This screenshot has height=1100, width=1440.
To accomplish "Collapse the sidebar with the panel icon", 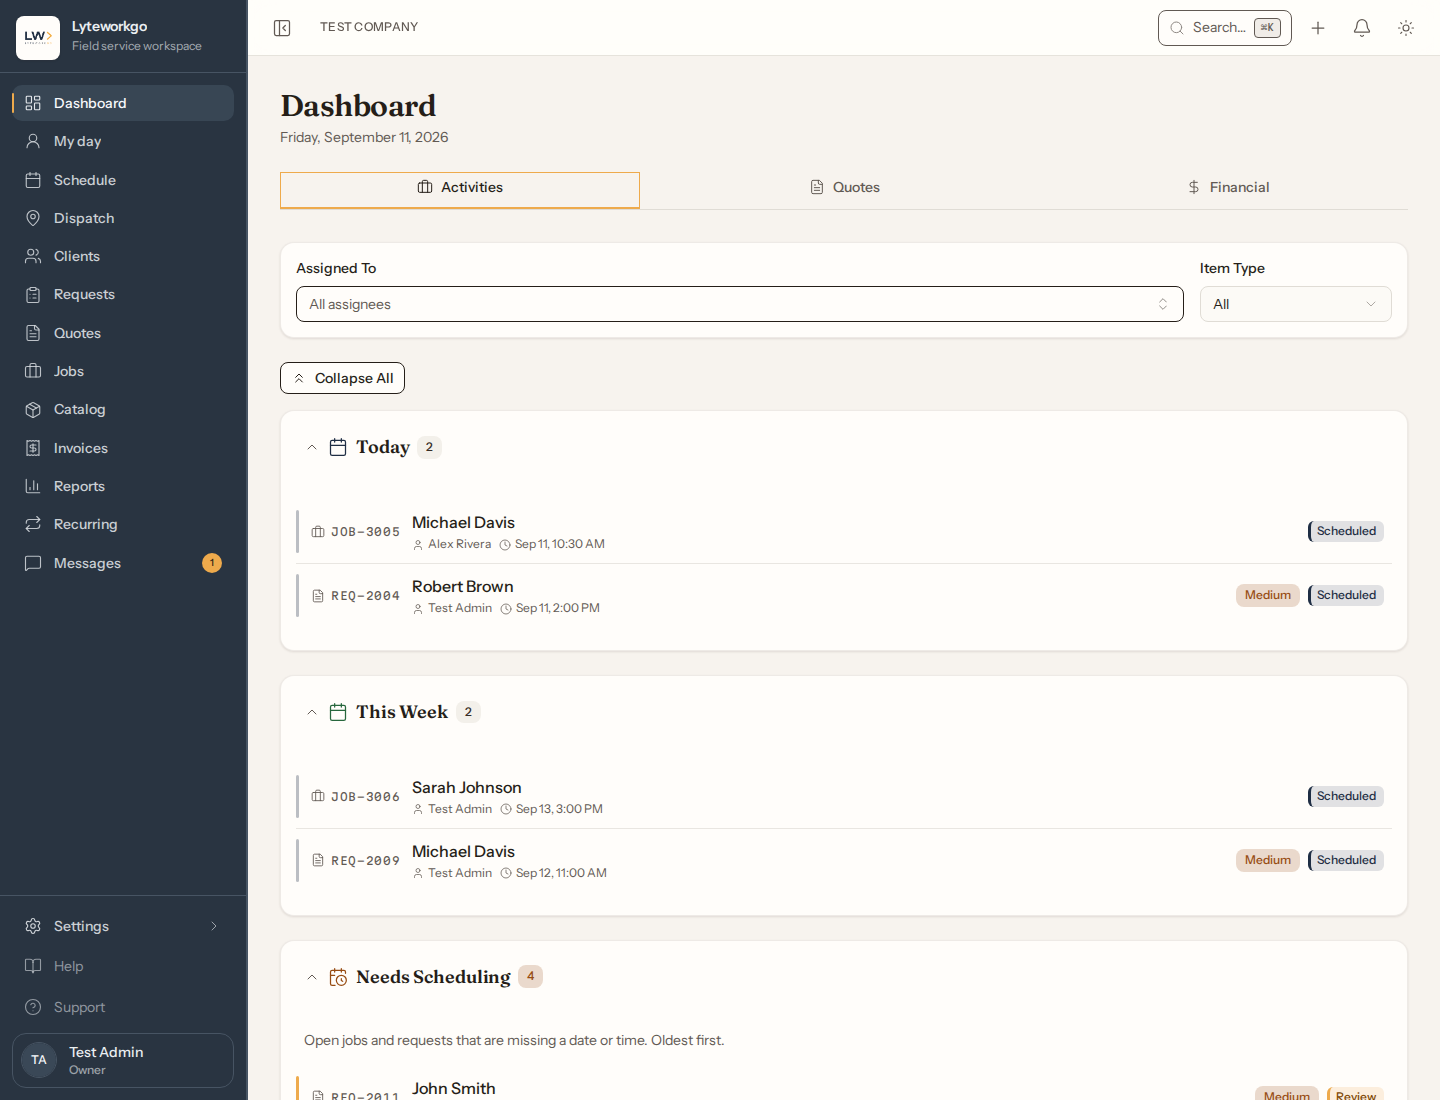I will 282,28.
